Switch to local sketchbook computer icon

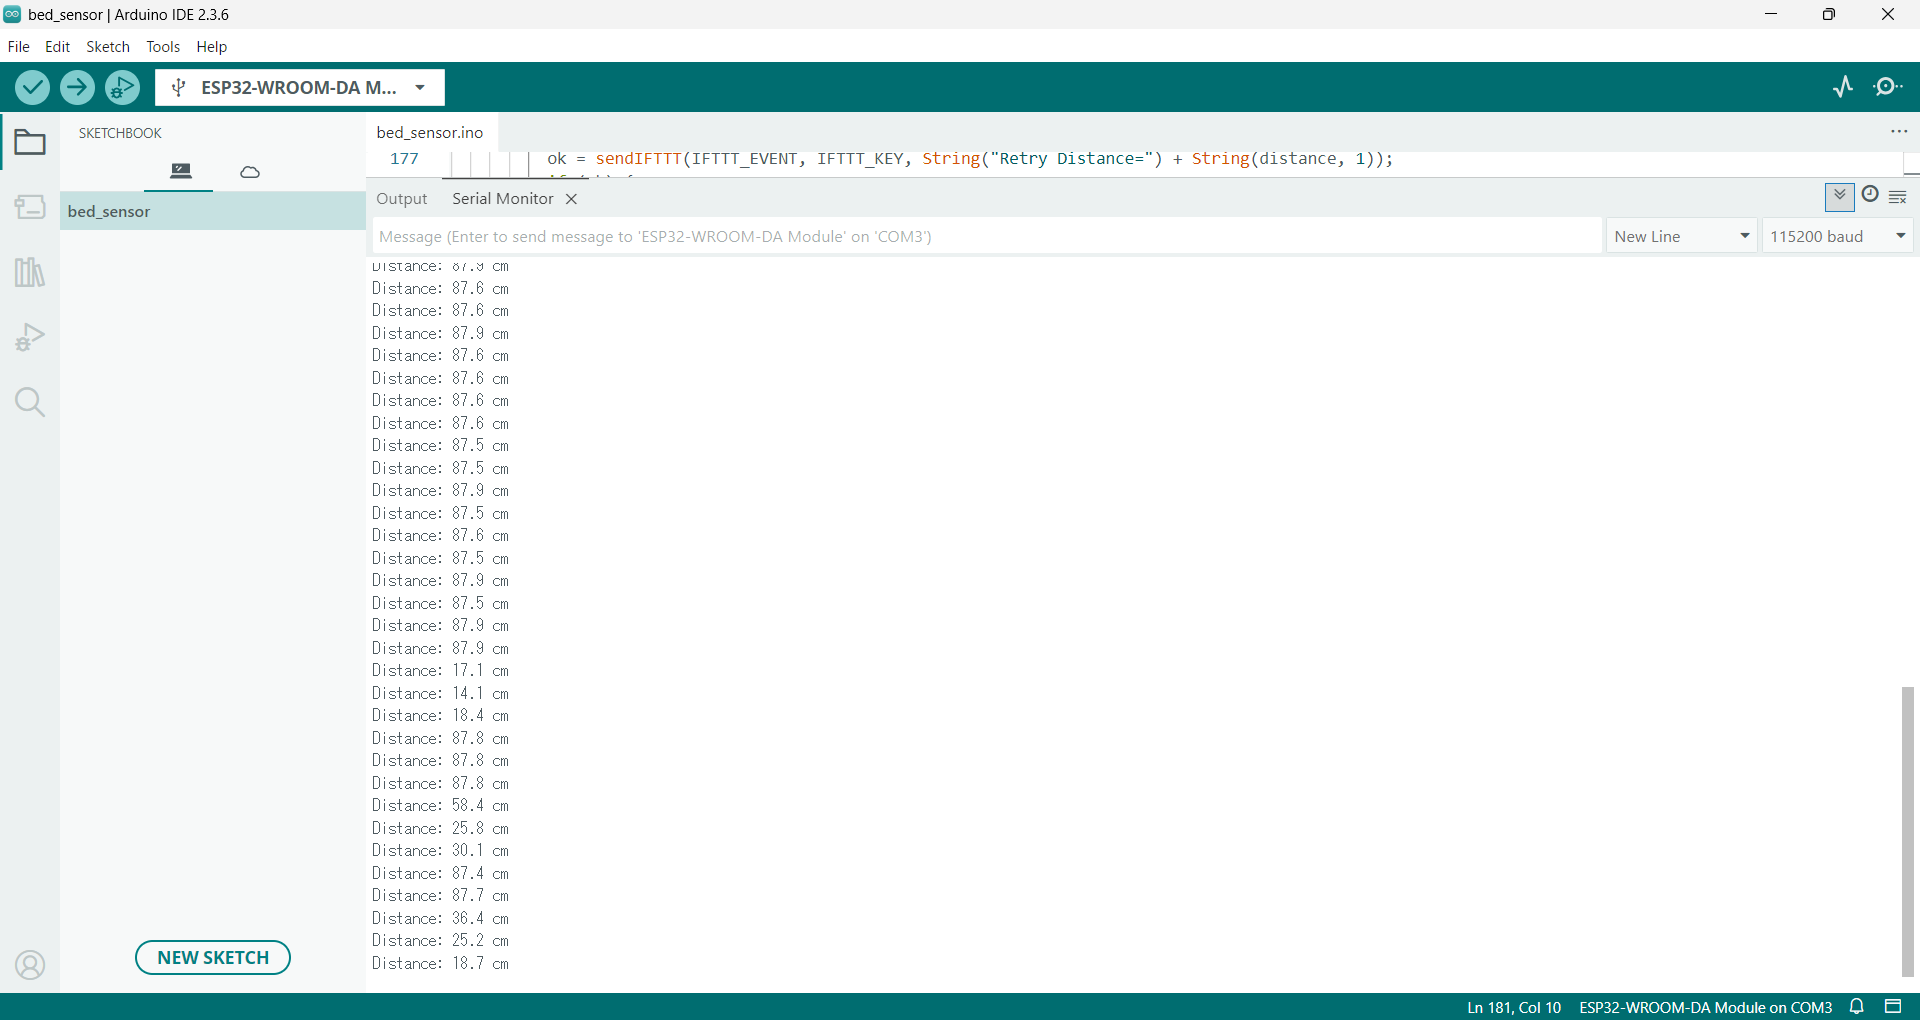tap(181, 171)
